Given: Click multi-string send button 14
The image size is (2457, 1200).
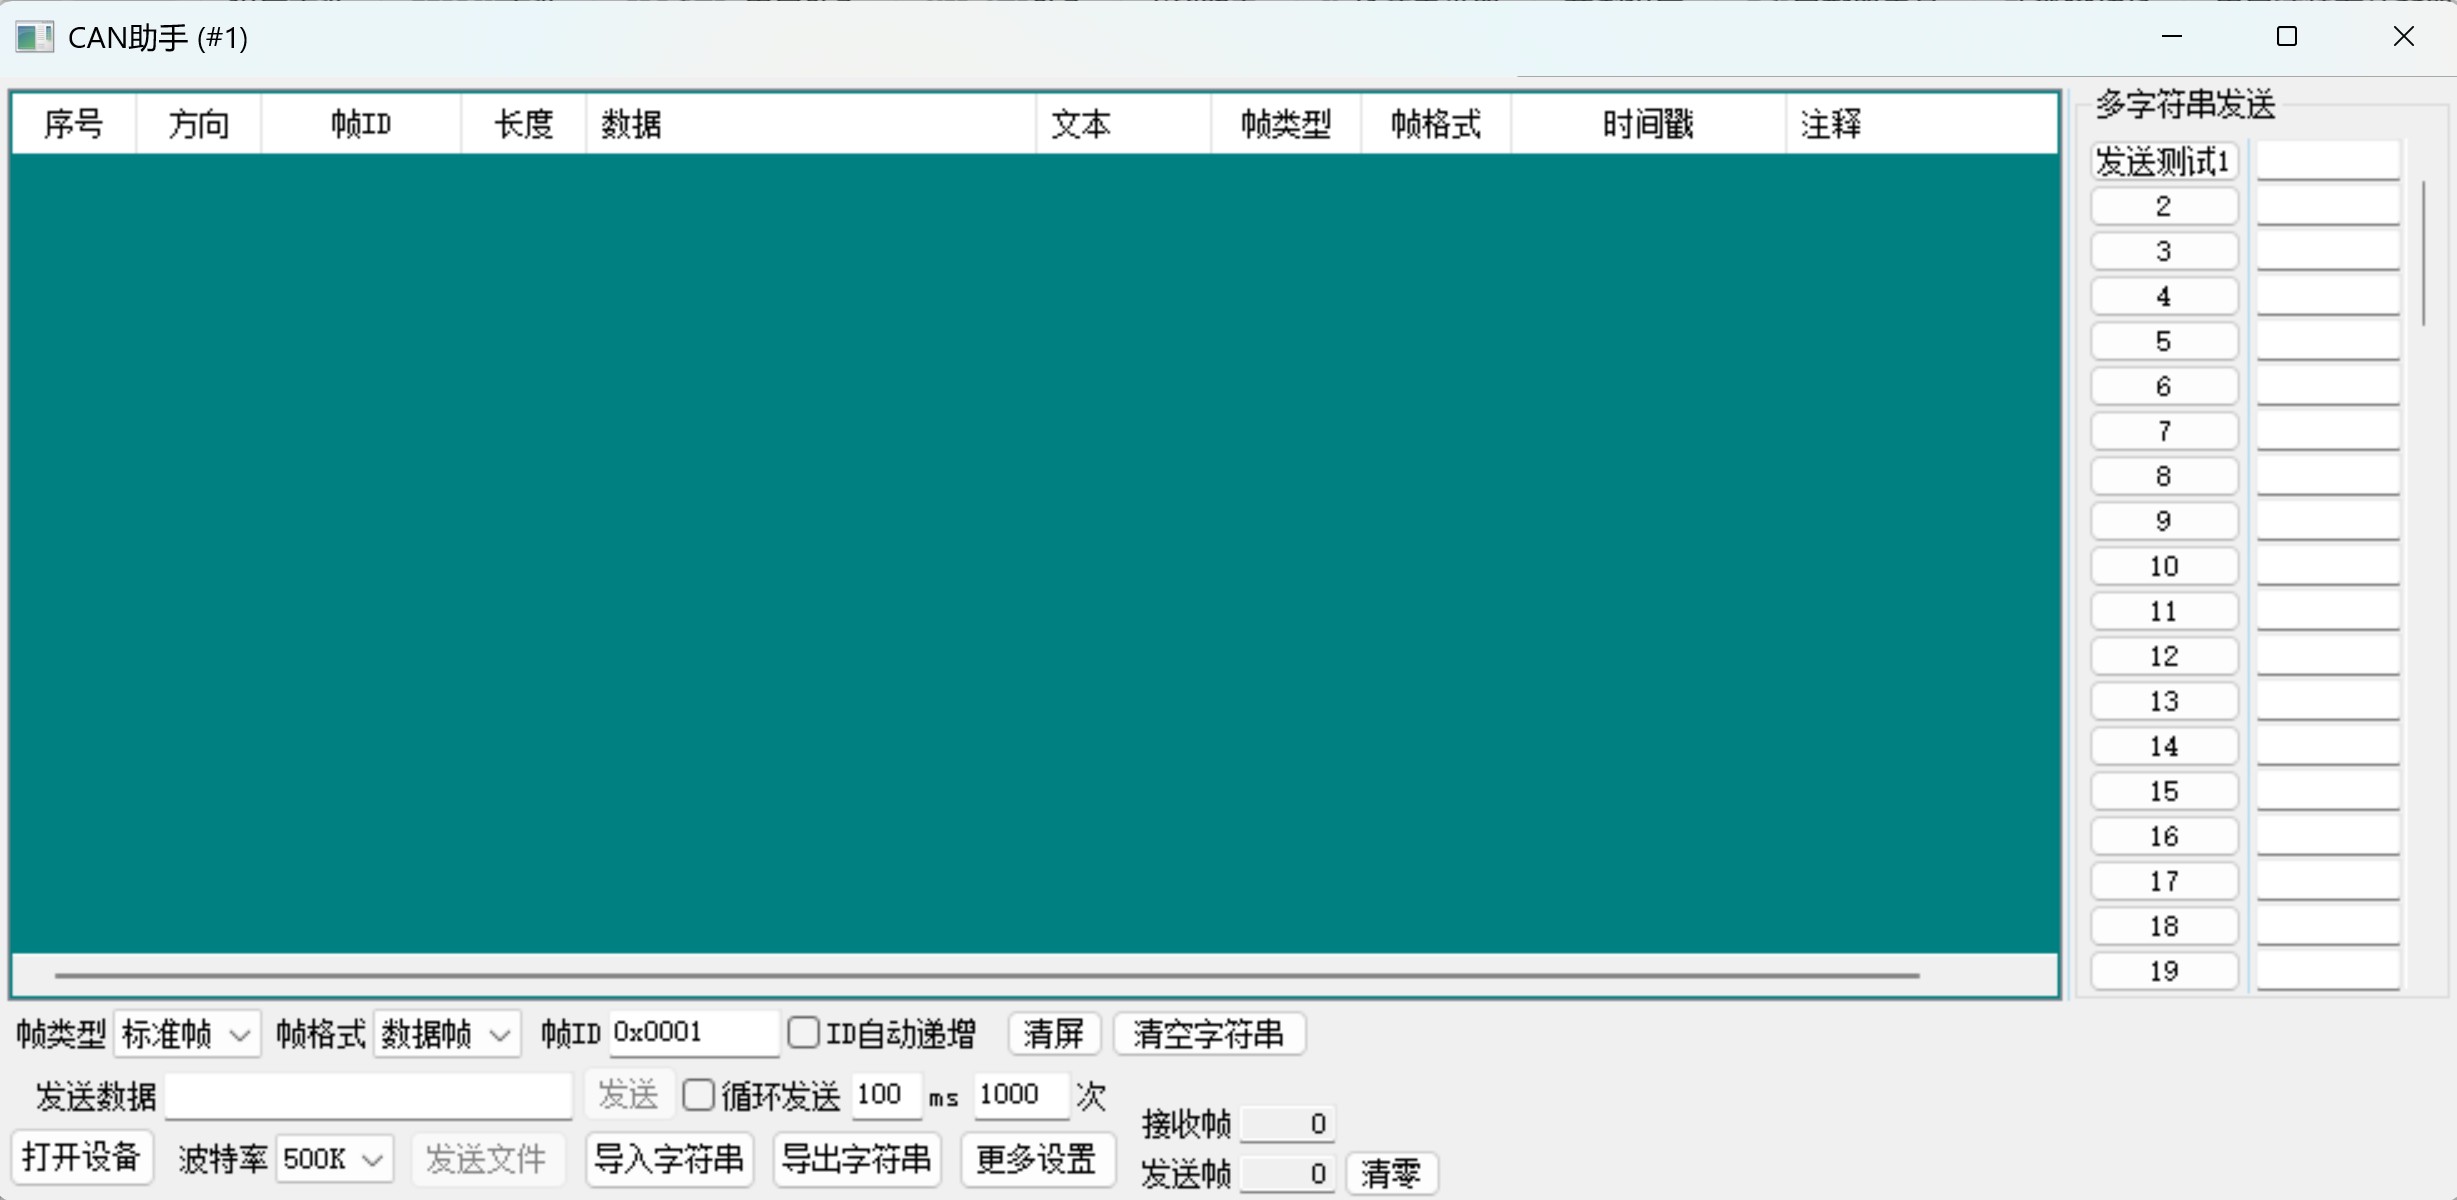Looking at the screenshot, I should (2164, 747).
